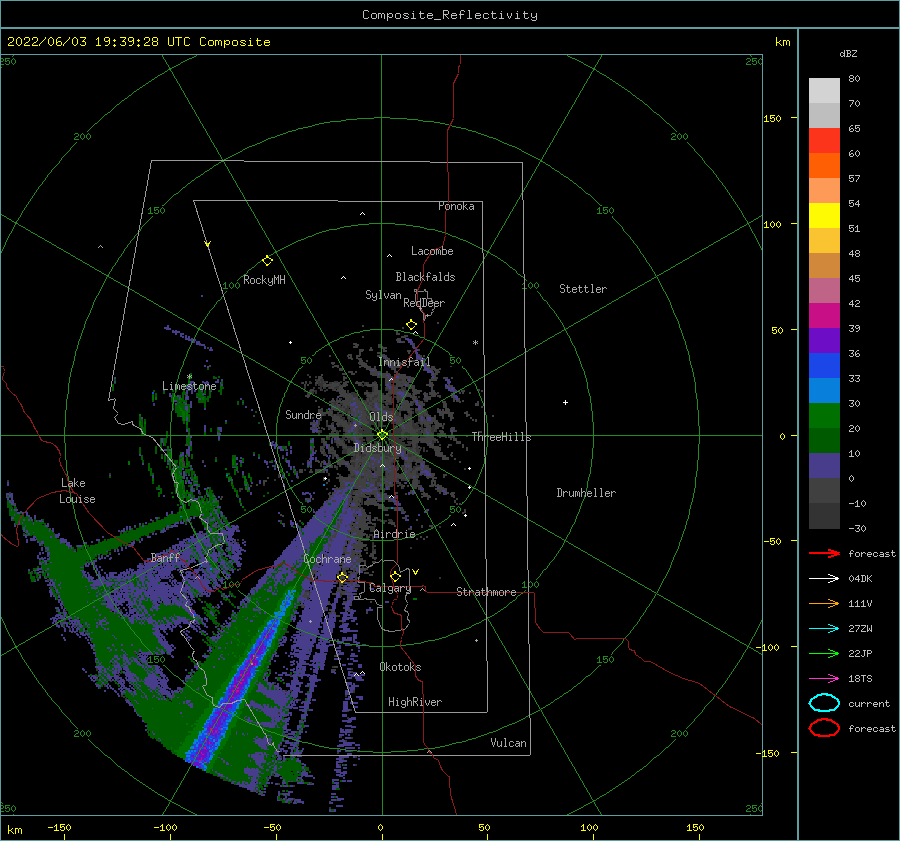This screenshot has width=900, height=841.
Task: Click the Innisfail town label
Action: (x=404, y=362)
